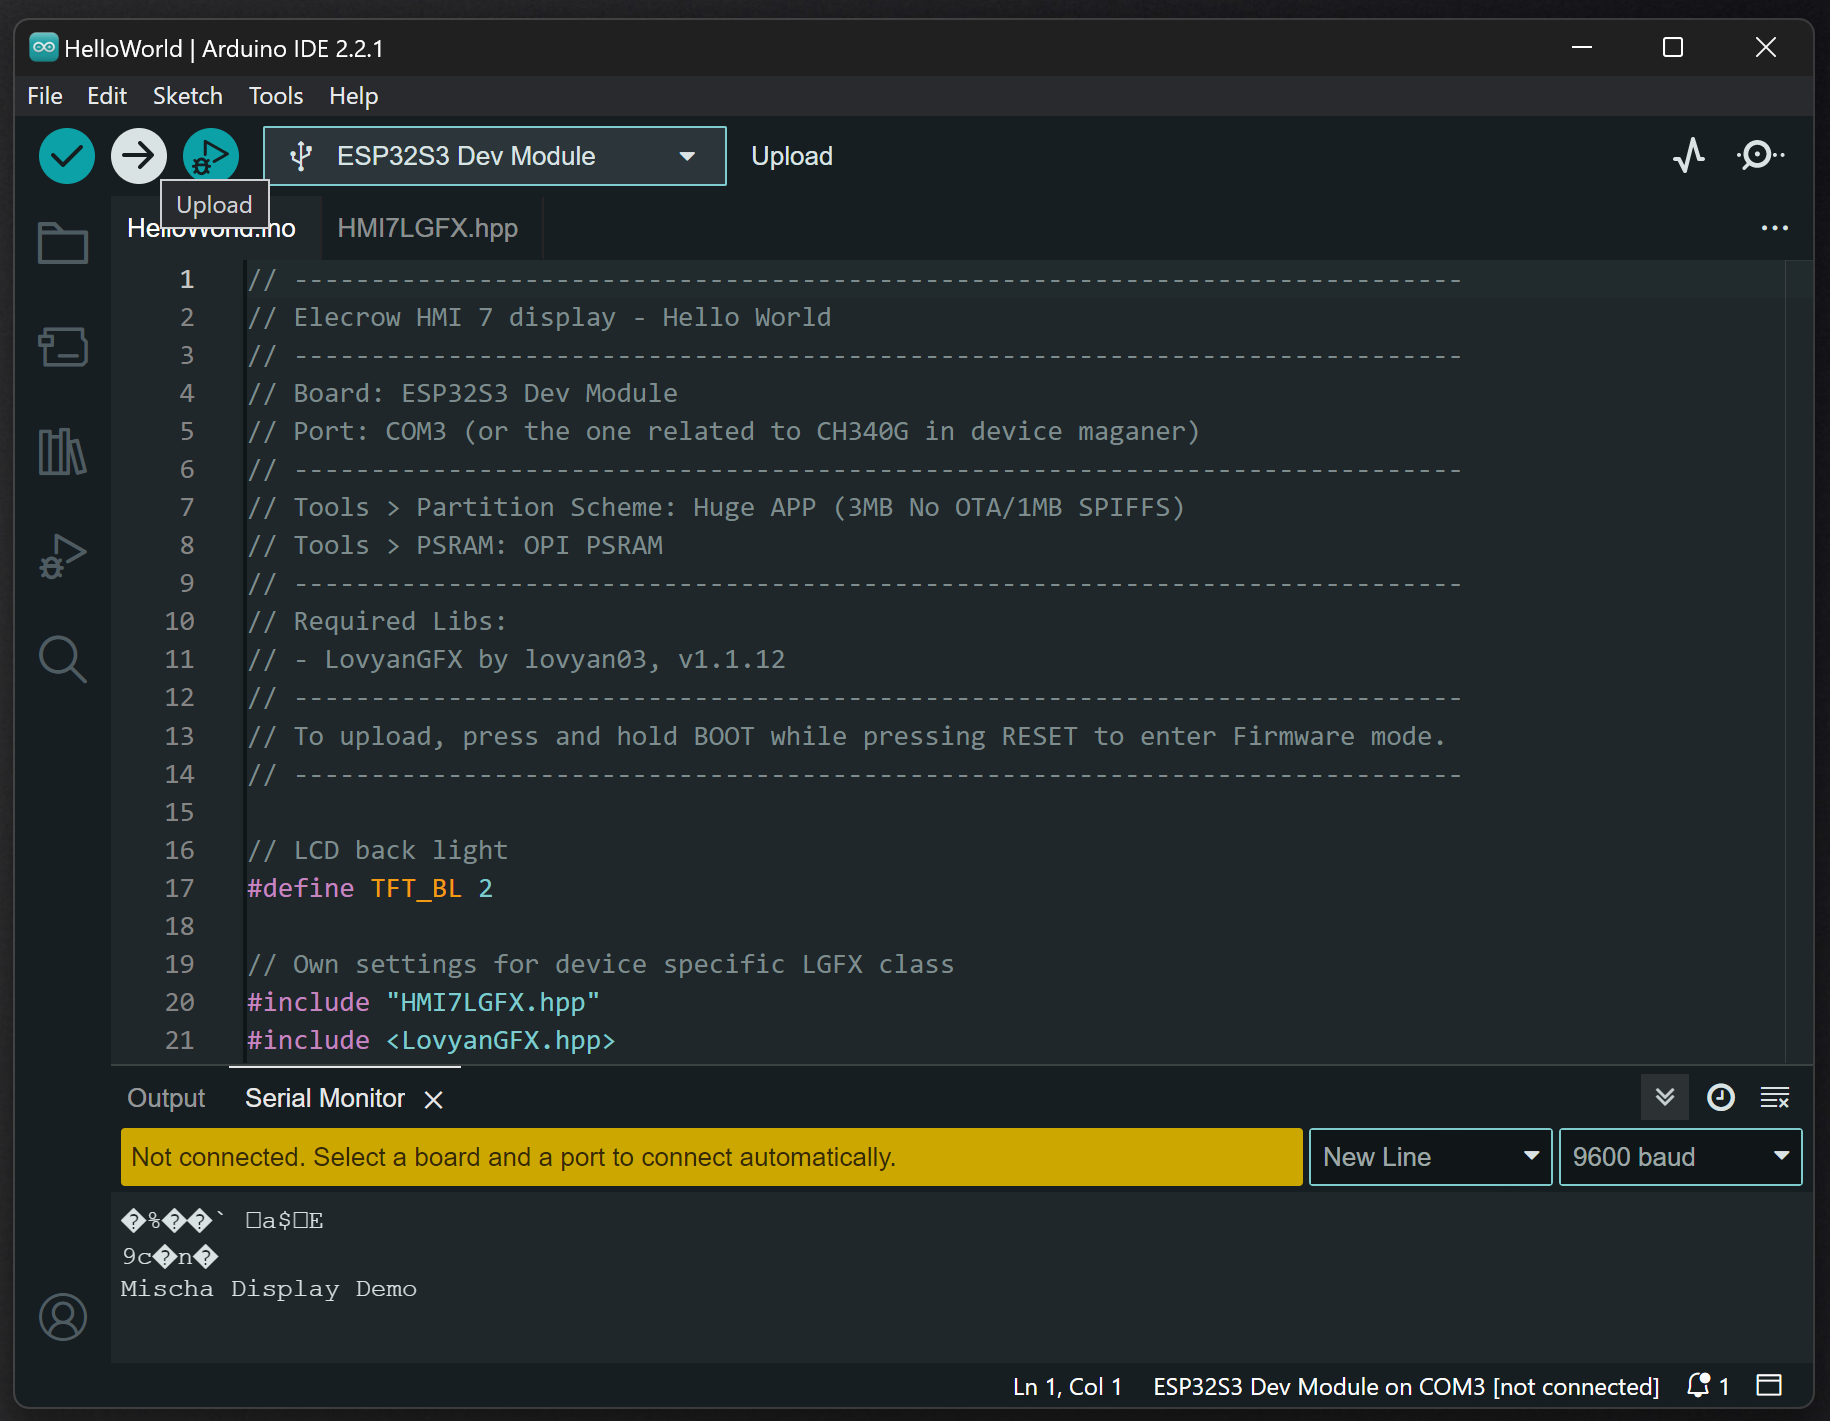Screen dimensions: 1830x1422
Task: Open the Serial Plotter waveform icon
Action: click(1689, 155)
